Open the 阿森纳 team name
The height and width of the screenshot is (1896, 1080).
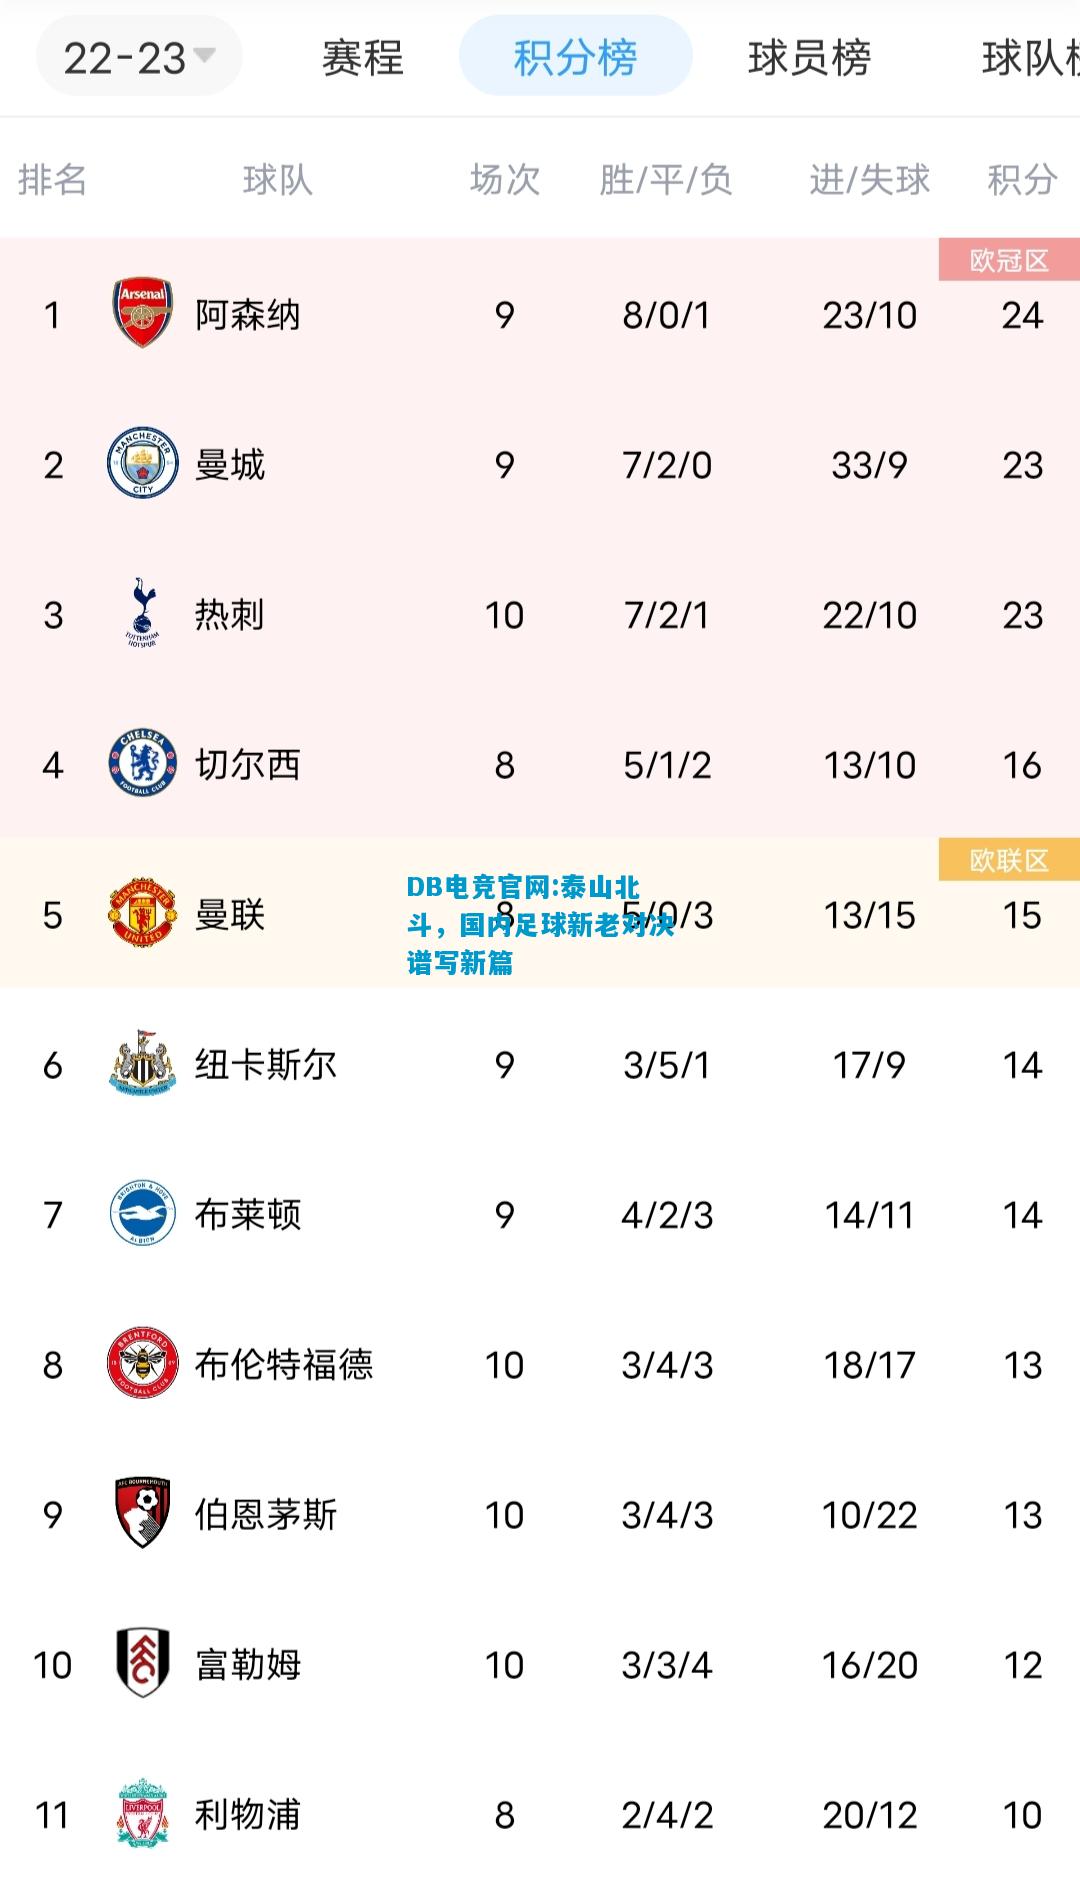247,315
